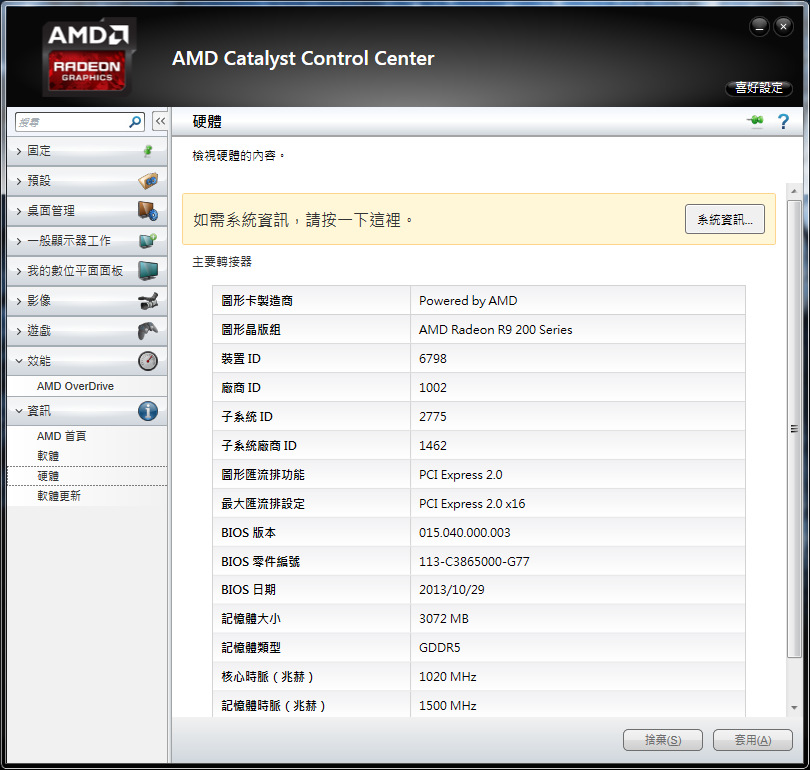
Task: Click the 一般顯示器工作 monitor icon
Action: coord(148,241)
